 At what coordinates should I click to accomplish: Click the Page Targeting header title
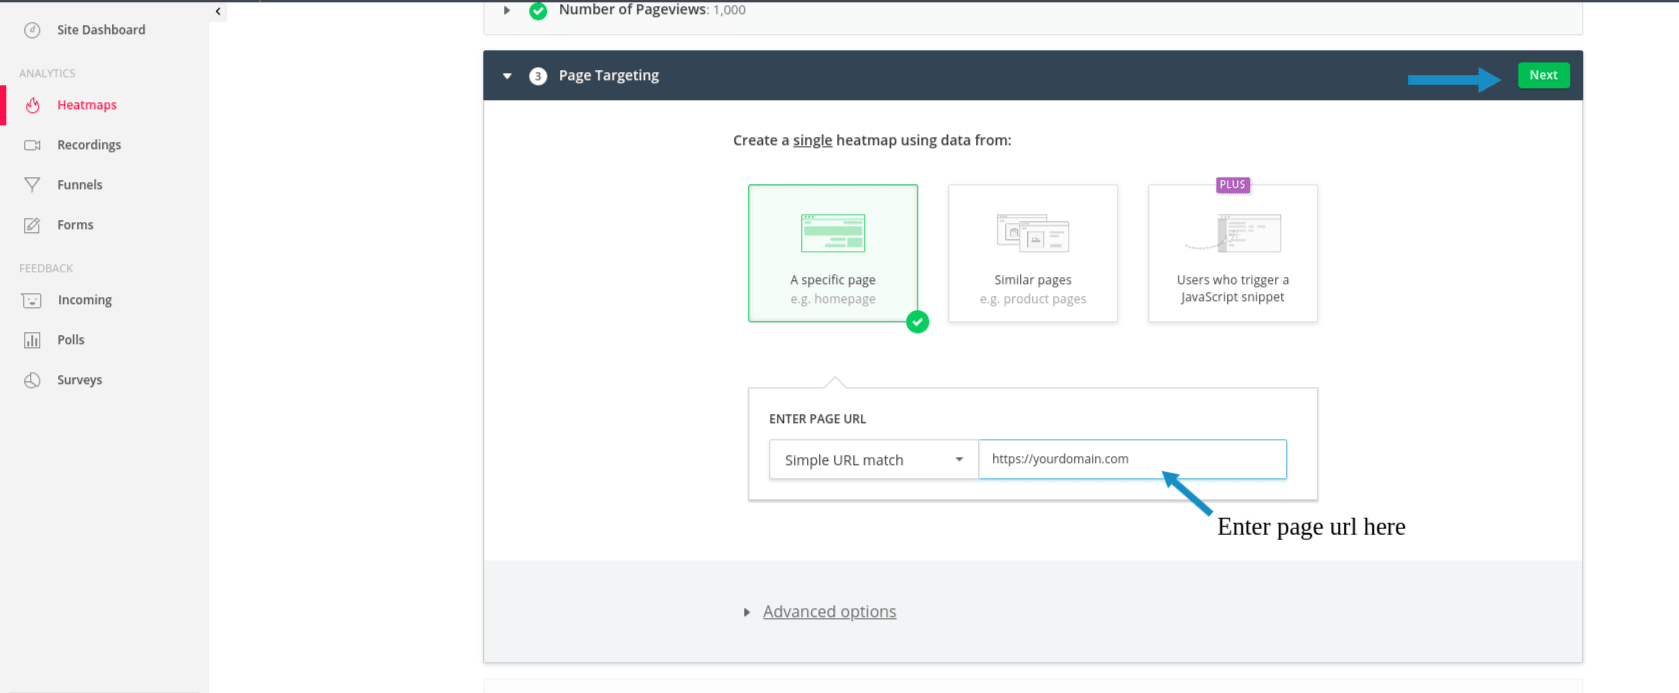click(609, 76)
